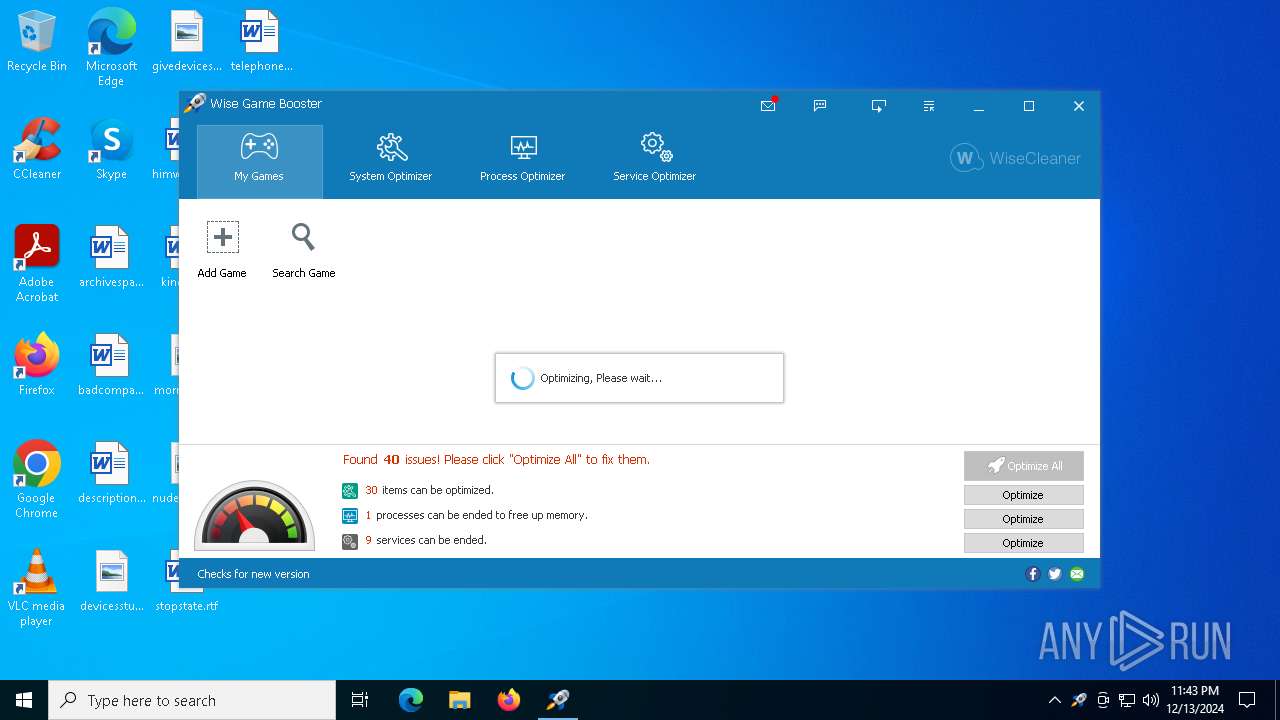Open the givedevices image file on desktop
This screenshot has width=1280, height=720.
[187, 41]
